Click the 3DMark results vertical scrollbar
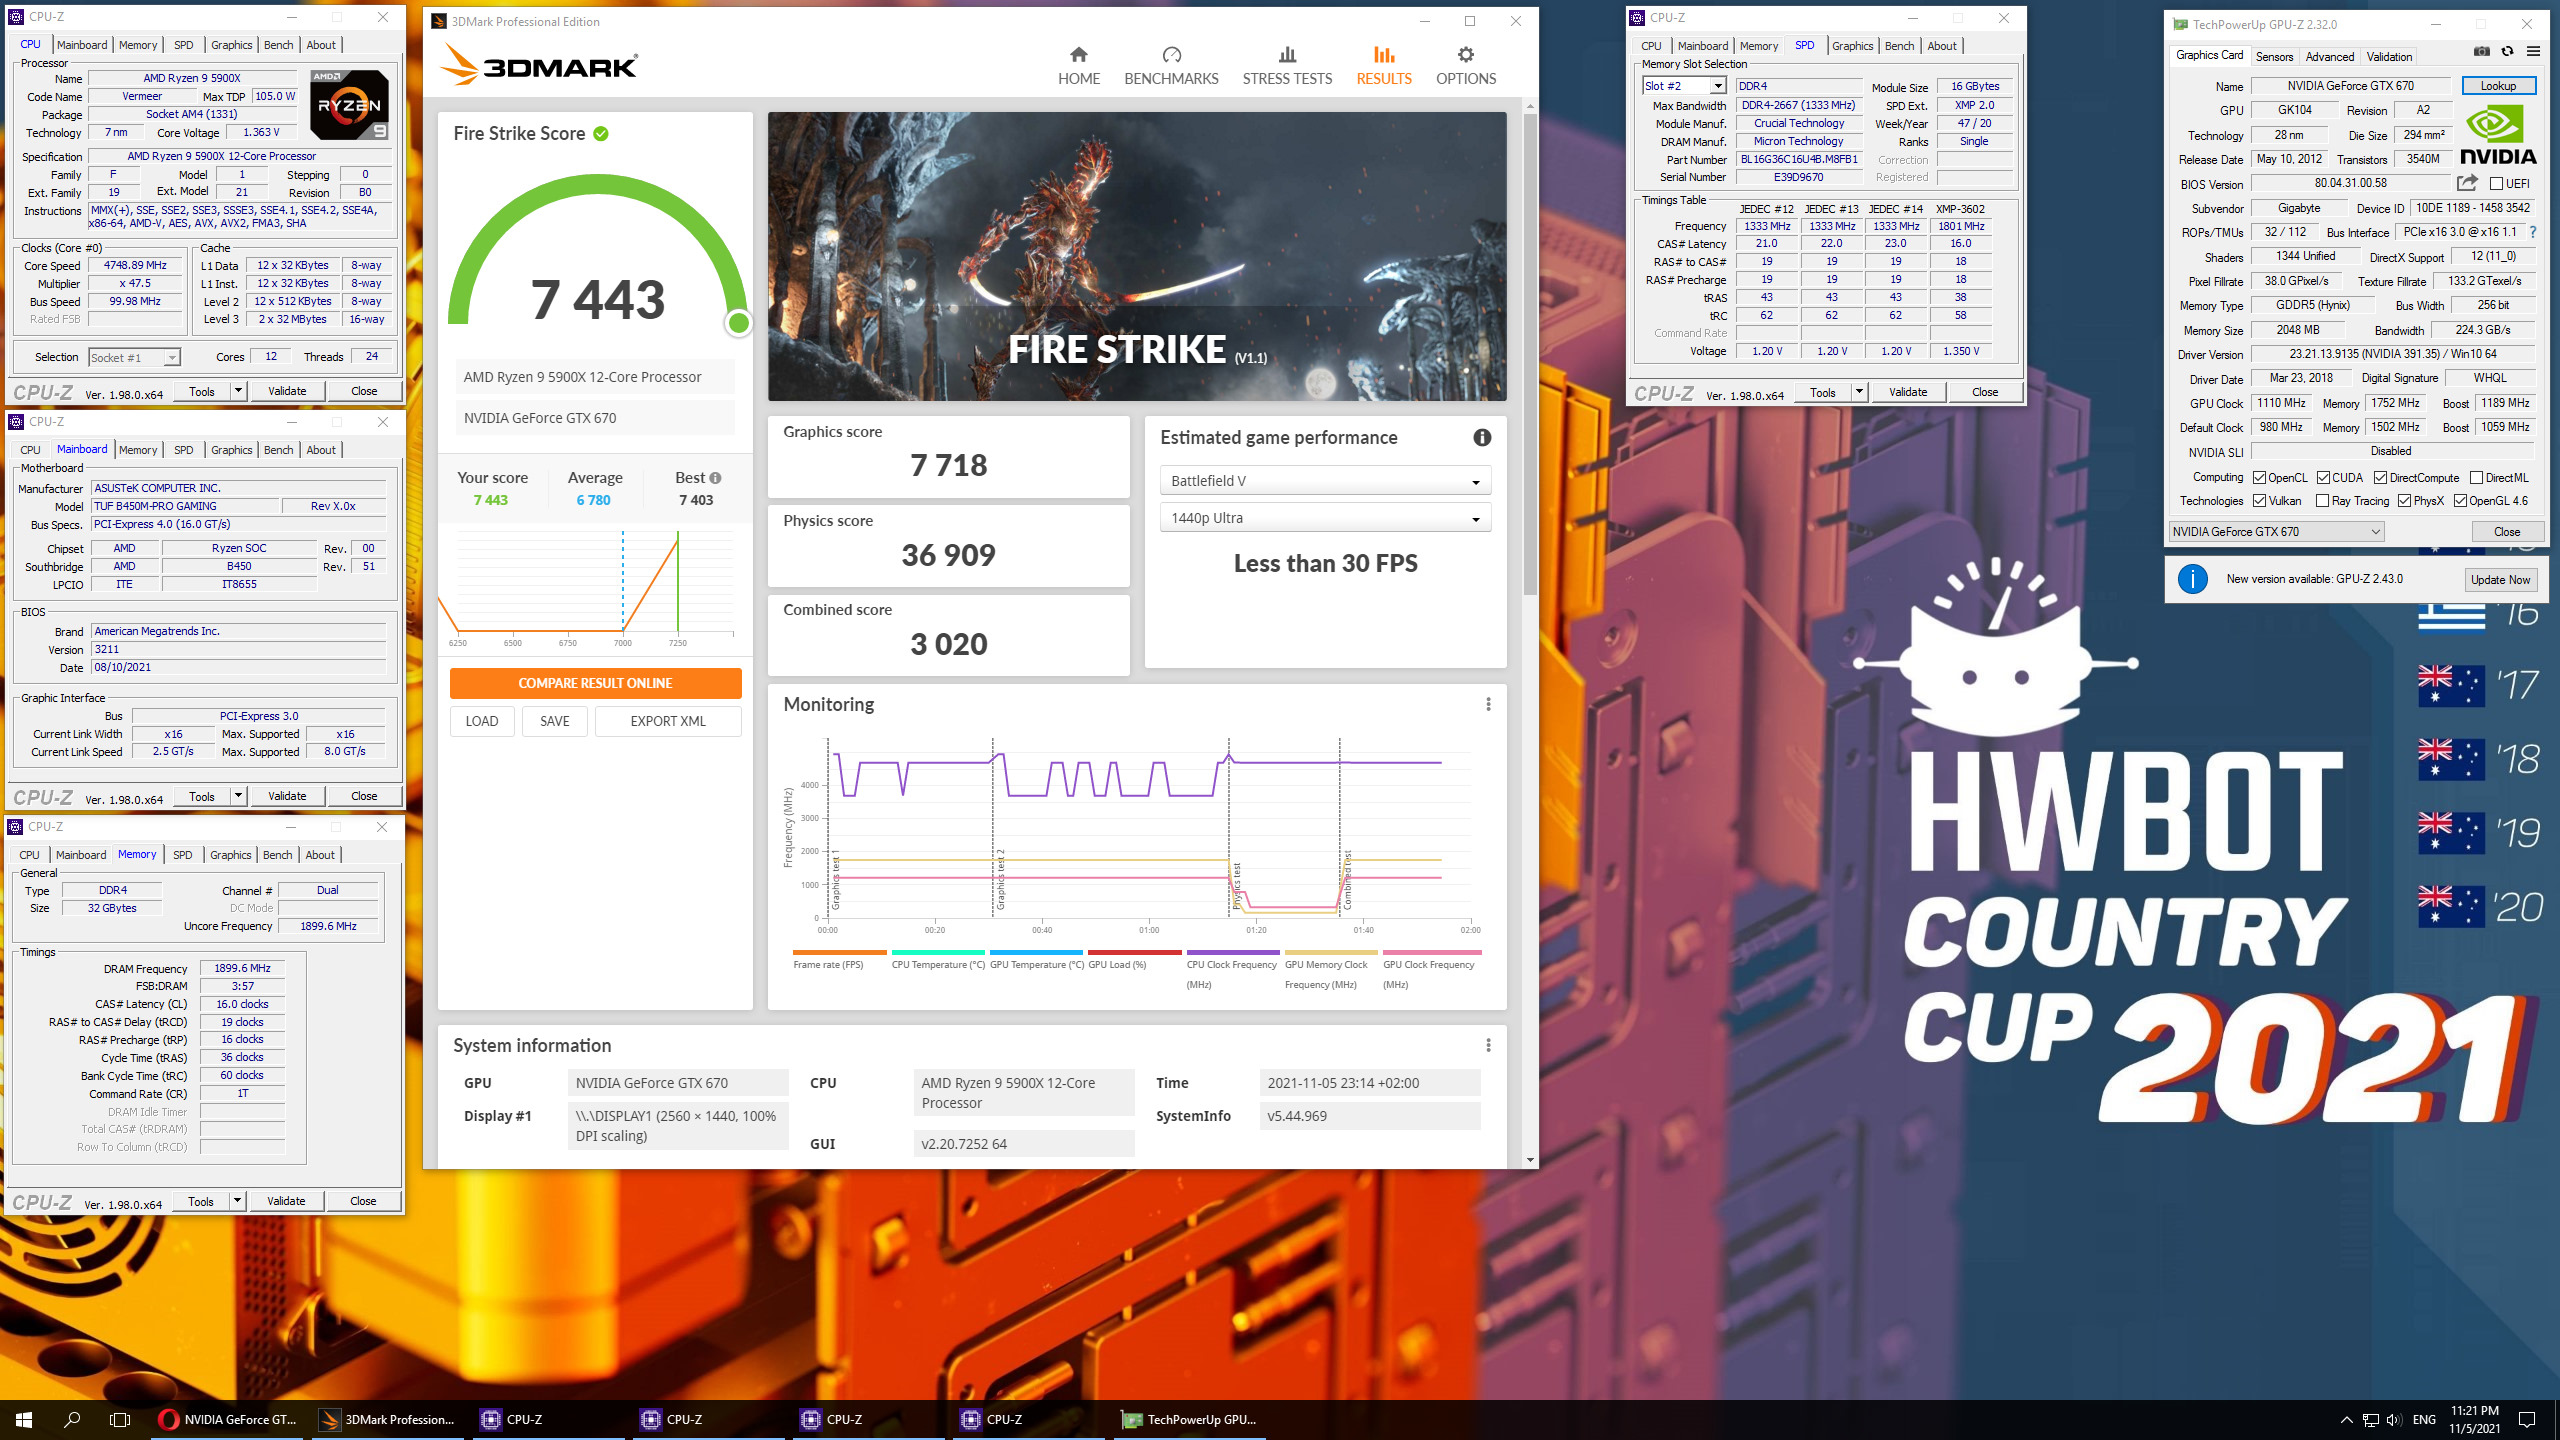 (x=1530, y=355)
